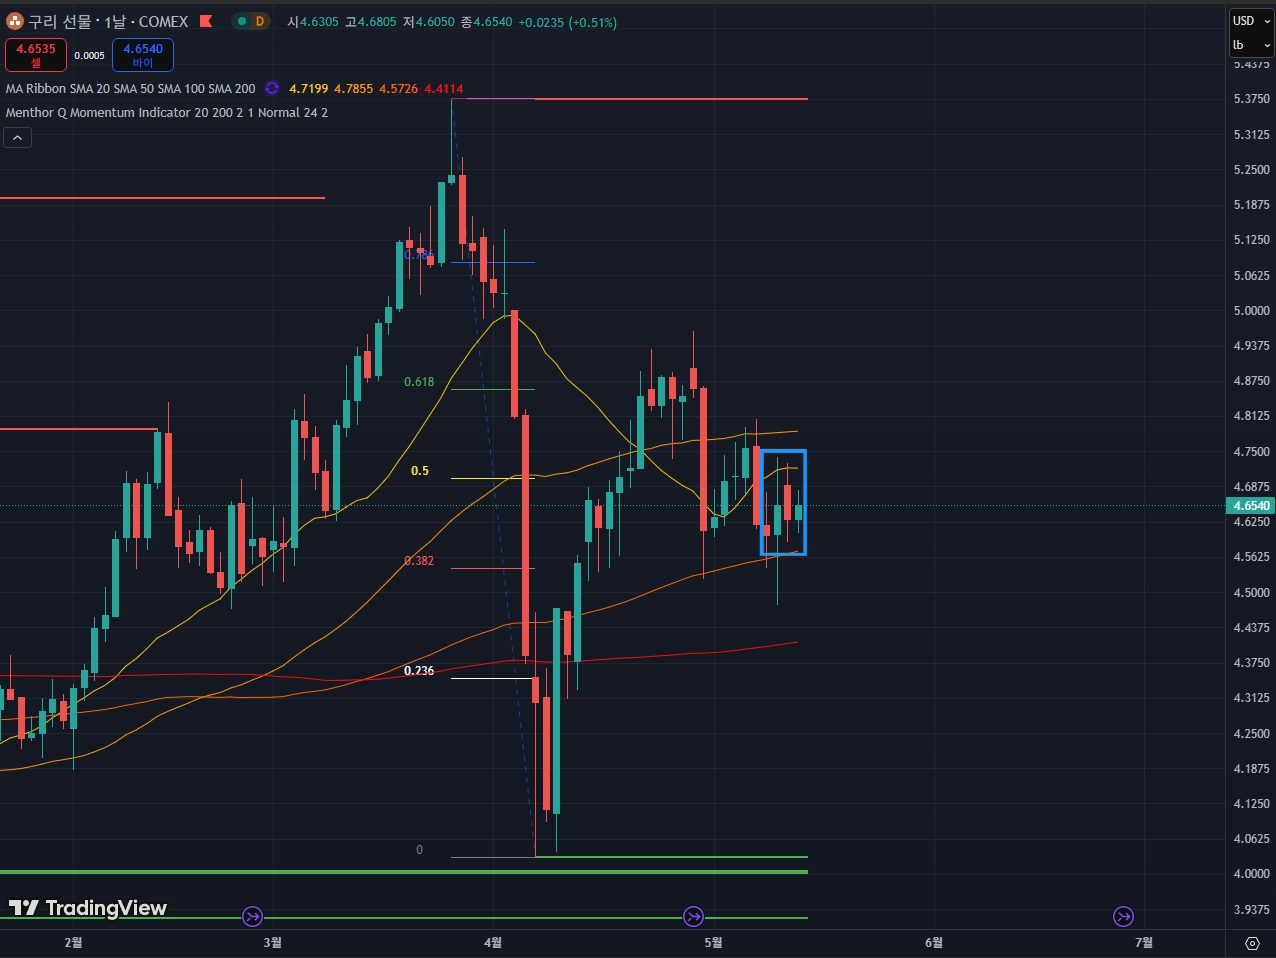Select the blue rectangle drawing on chart
The width and height of the screenshot is (1276, 958).
[x=762, y=500]
